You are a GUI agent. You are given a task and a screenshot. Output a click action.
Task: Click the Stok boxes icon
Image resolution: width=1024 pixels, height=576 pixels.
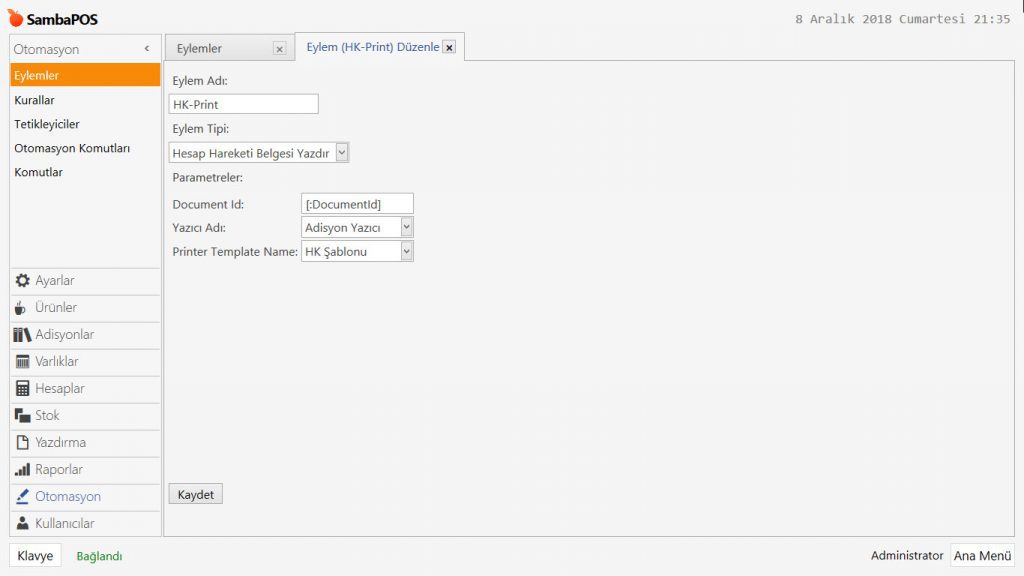coord(22,416)
